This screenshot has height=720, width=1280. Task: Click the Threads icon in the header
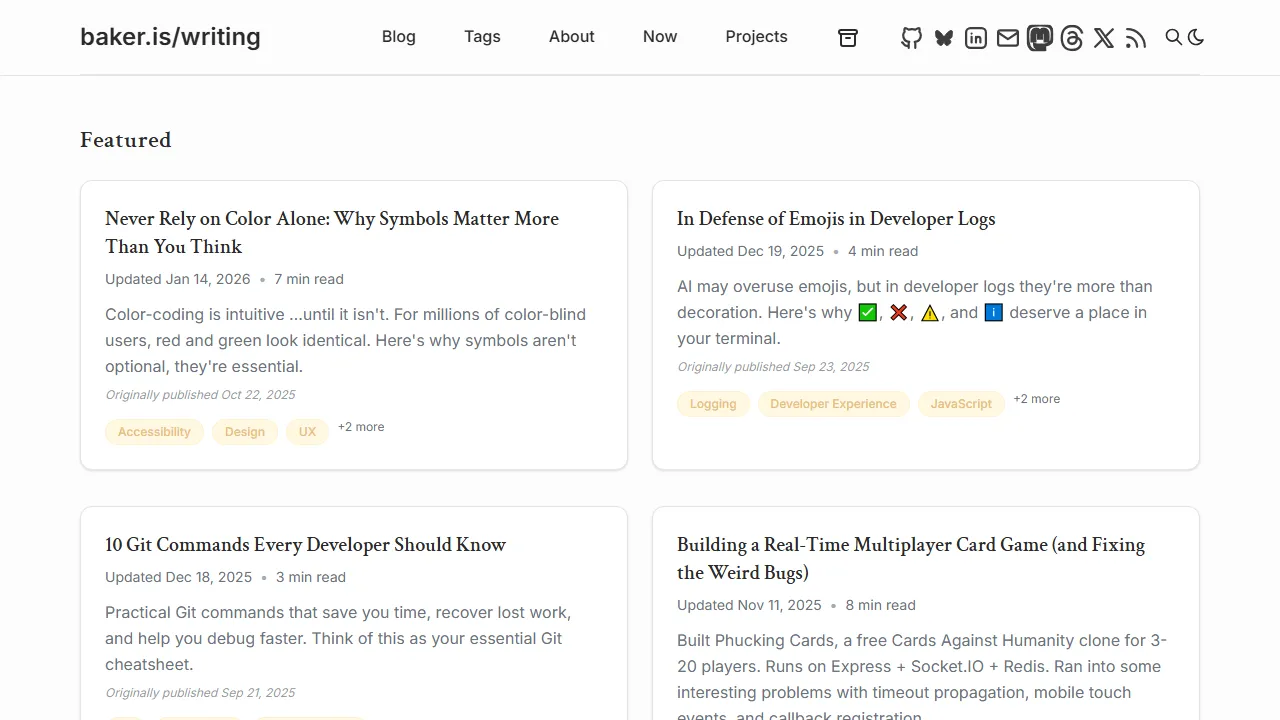click(x=1072, y=37)
